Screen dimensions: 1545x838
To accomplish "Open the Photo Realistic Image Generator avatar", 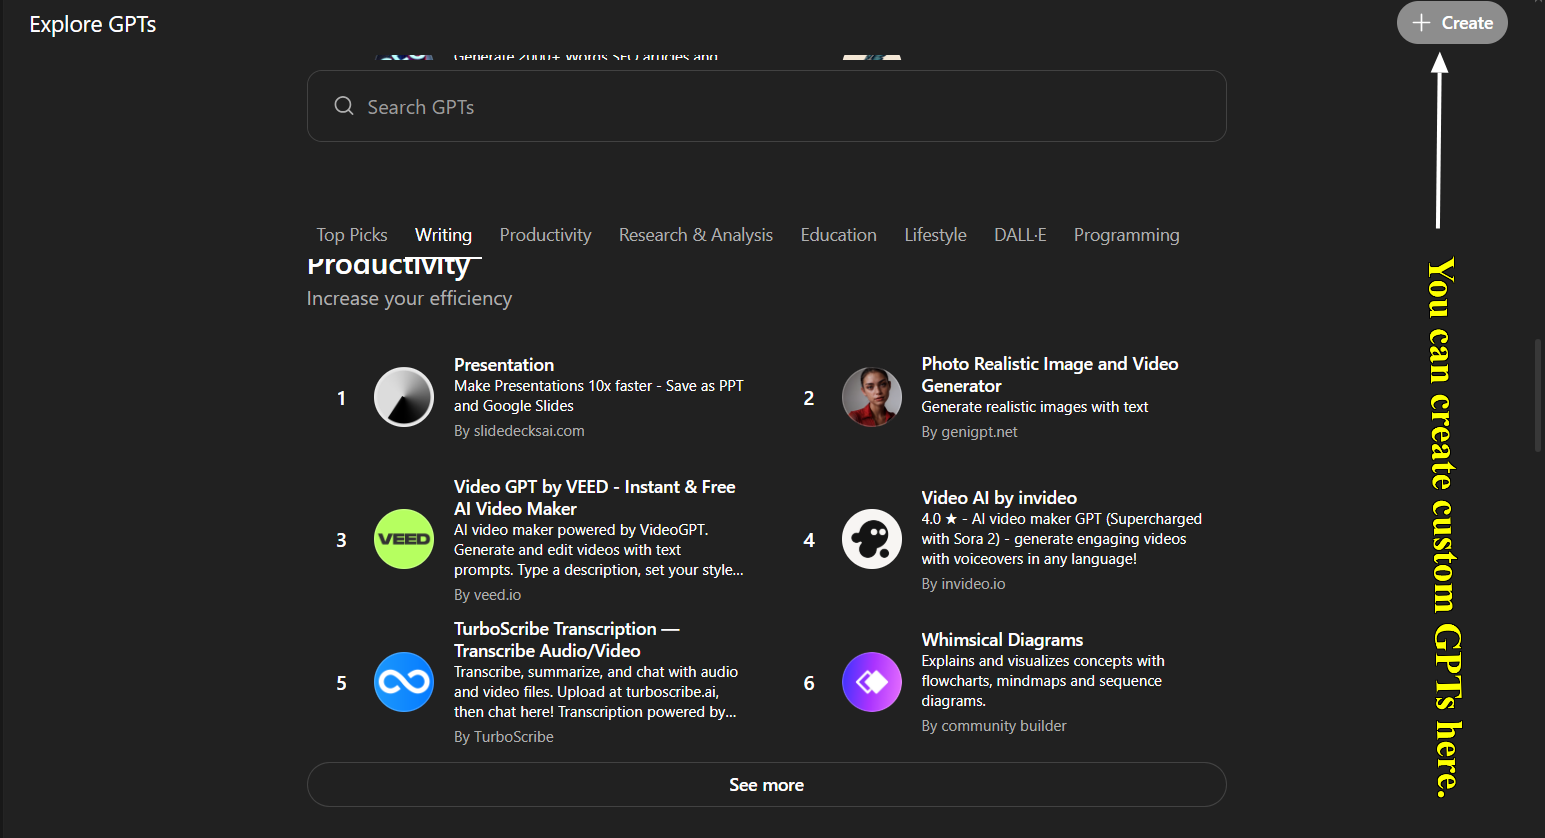I will (x=871, y=397).
